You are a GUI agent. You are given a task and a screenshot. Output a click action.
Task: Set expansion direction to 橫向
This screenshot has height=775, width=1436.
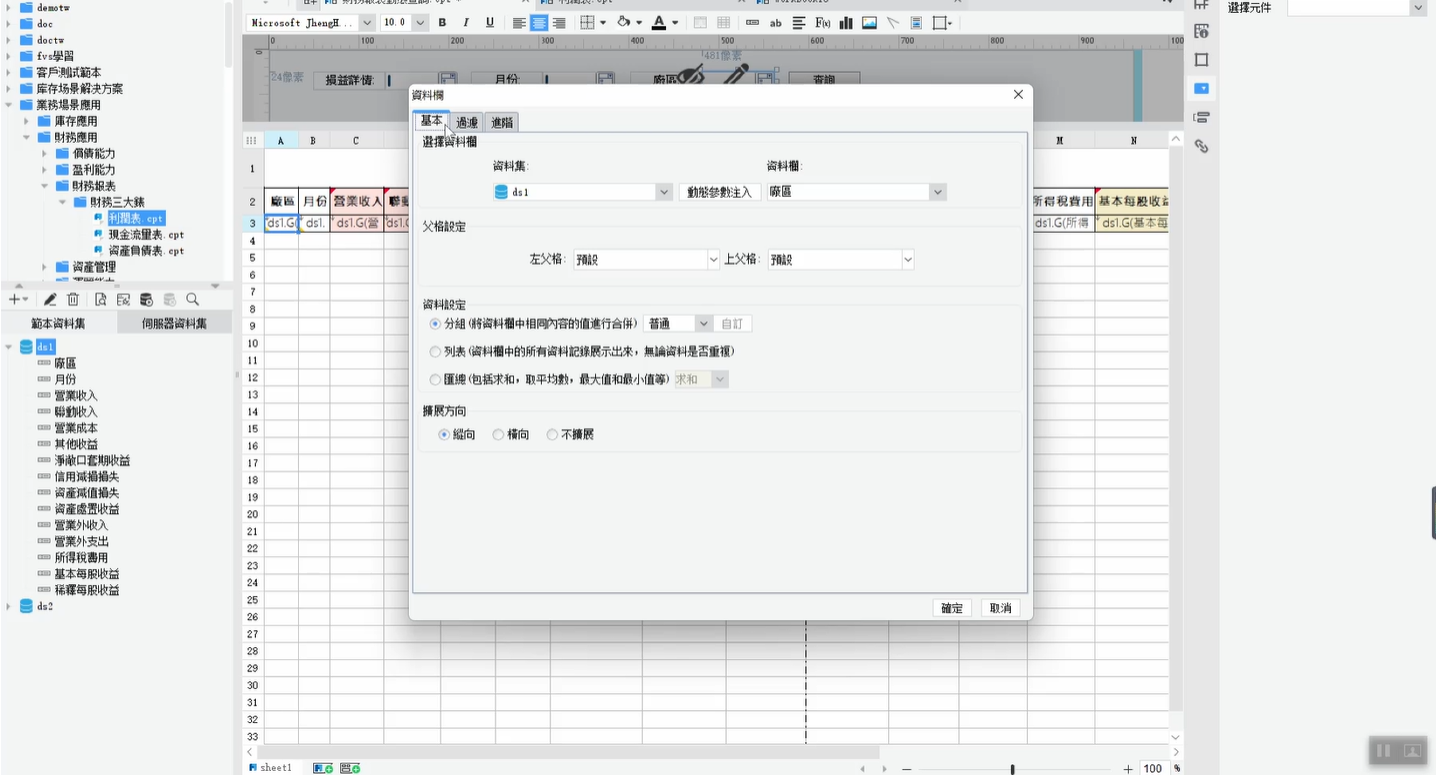coord(498,435)
